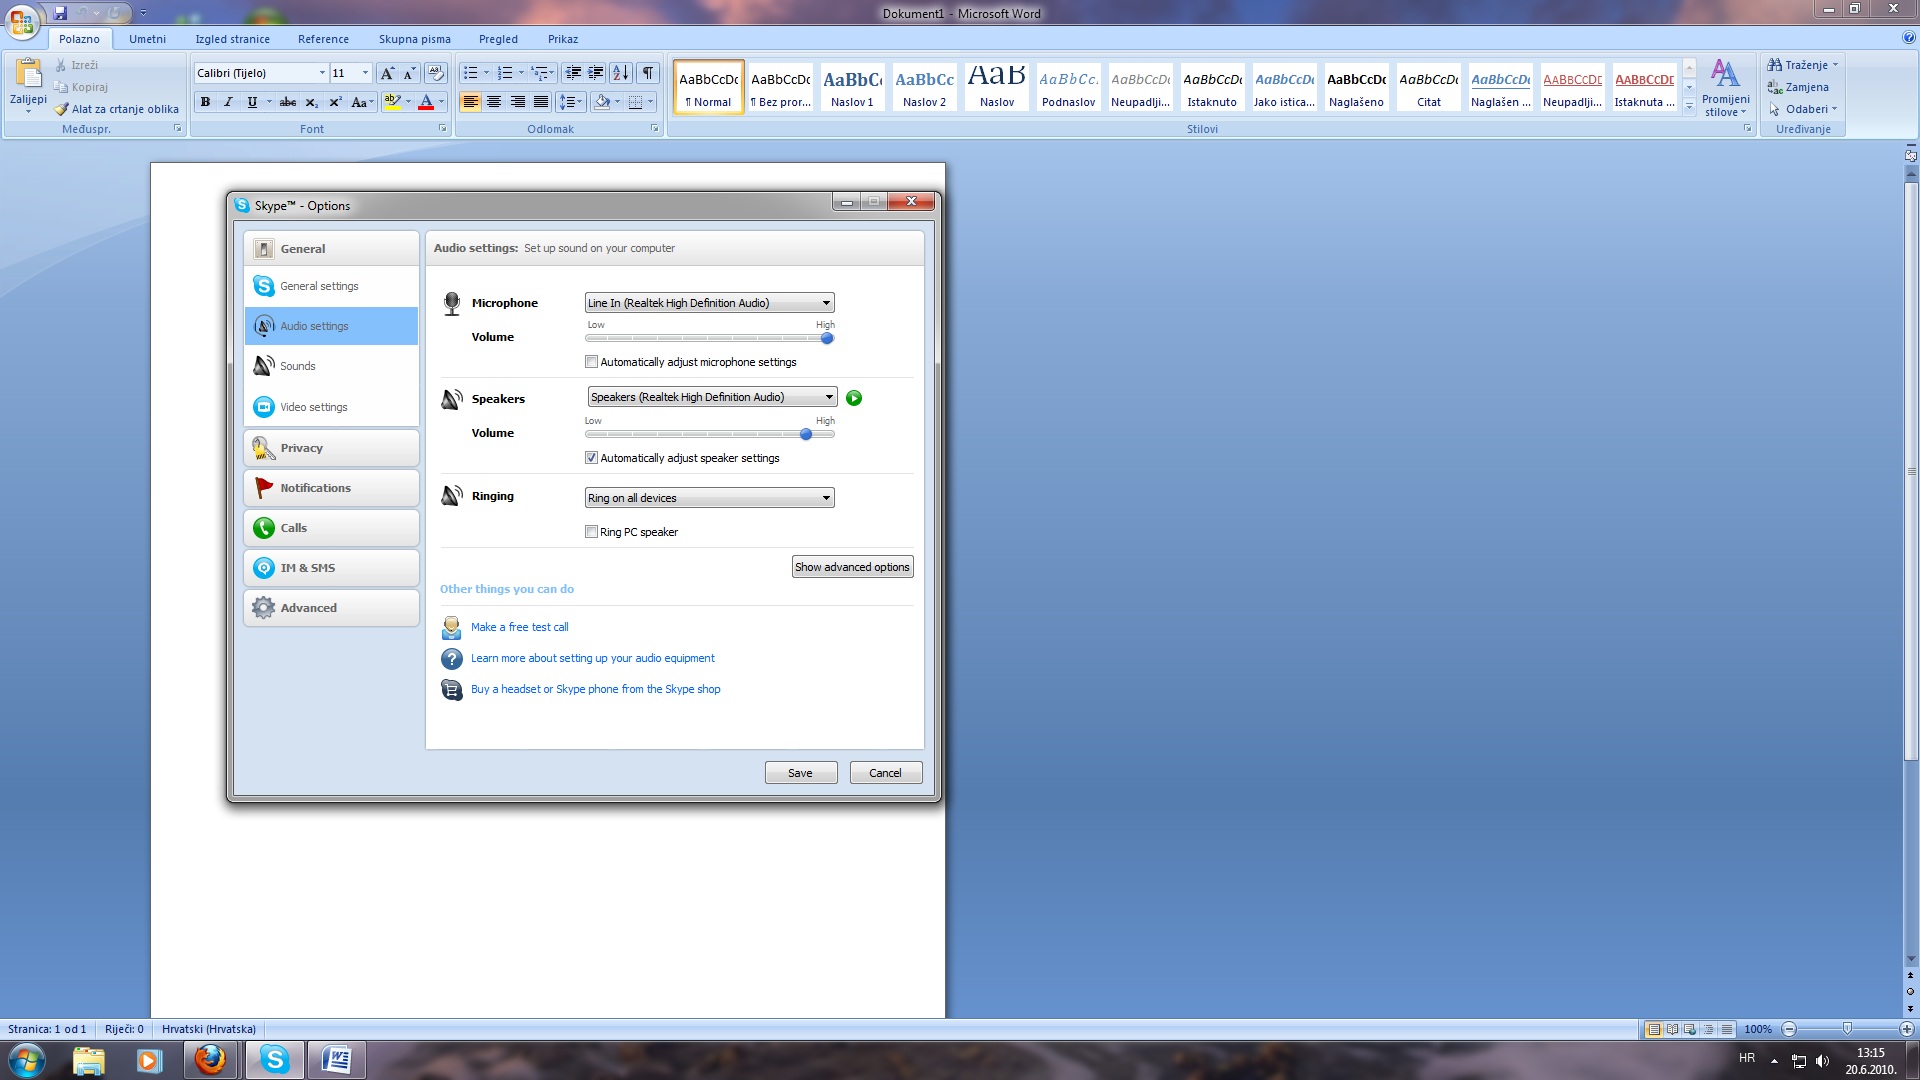Viewport: 1920px width, 1080px height.
Task: Click the Bold formatting icon
Action: click(x=205, y=102)
